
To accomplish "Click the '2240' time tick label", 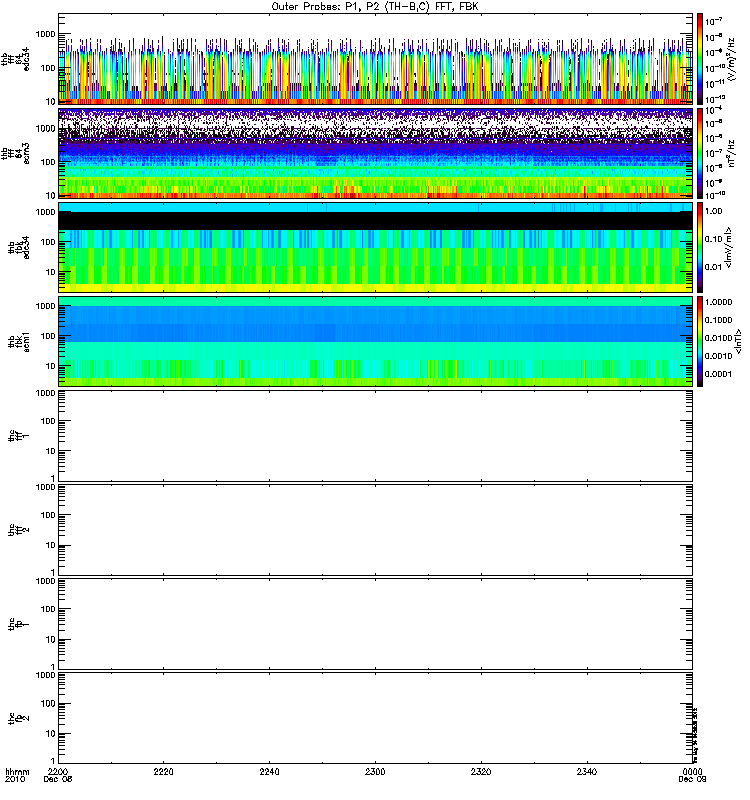I will coord(269,772).
